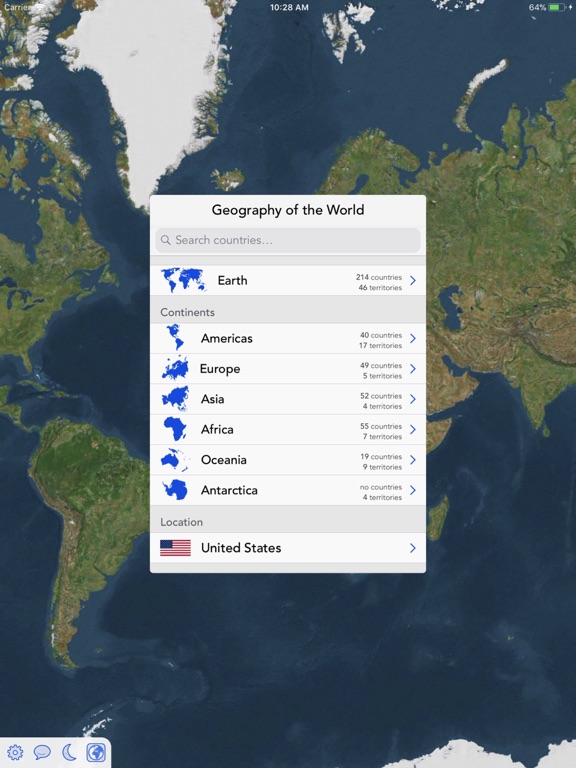Click the Asia continent silhouette icon
Screen dimensions: 576x768
pos(175,399)
